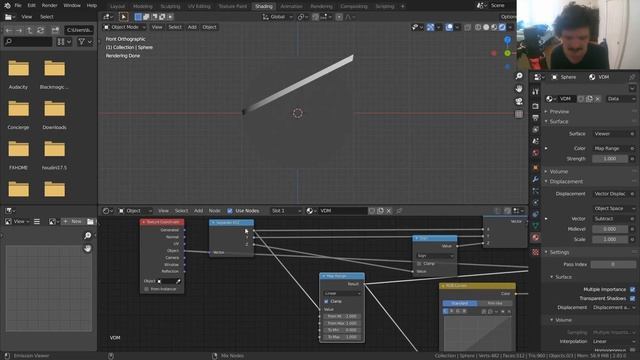Create new folder in file browser

tap(55, 30)
